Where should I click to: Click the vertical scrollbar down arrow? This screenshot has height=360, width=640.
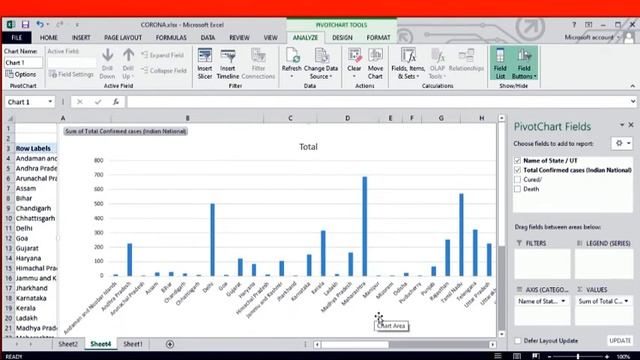(x=502, y=334)
